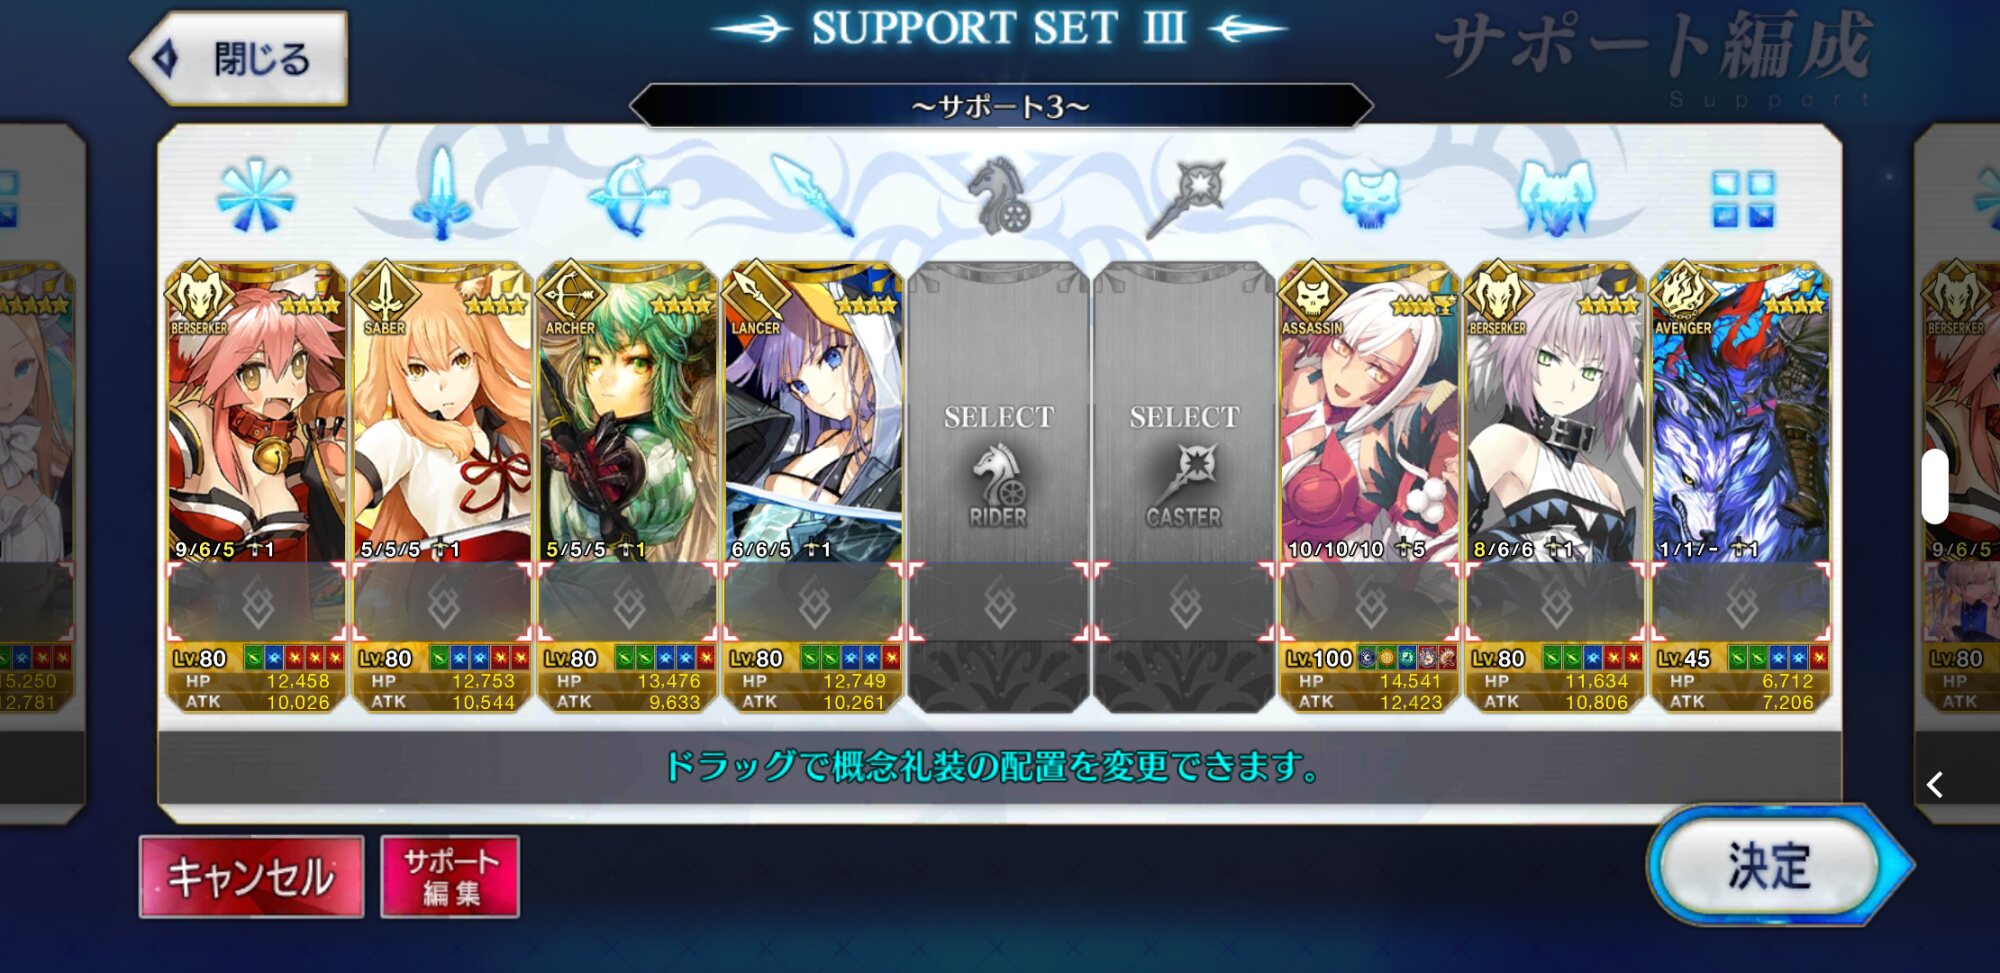Select the Assassin skull class icon

(x=1370, y=197)
